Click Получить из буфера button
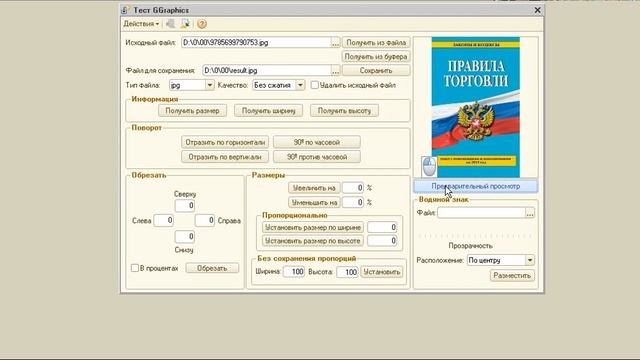The image size is (640, 360). pyautogui.click(x=376, y=57)
